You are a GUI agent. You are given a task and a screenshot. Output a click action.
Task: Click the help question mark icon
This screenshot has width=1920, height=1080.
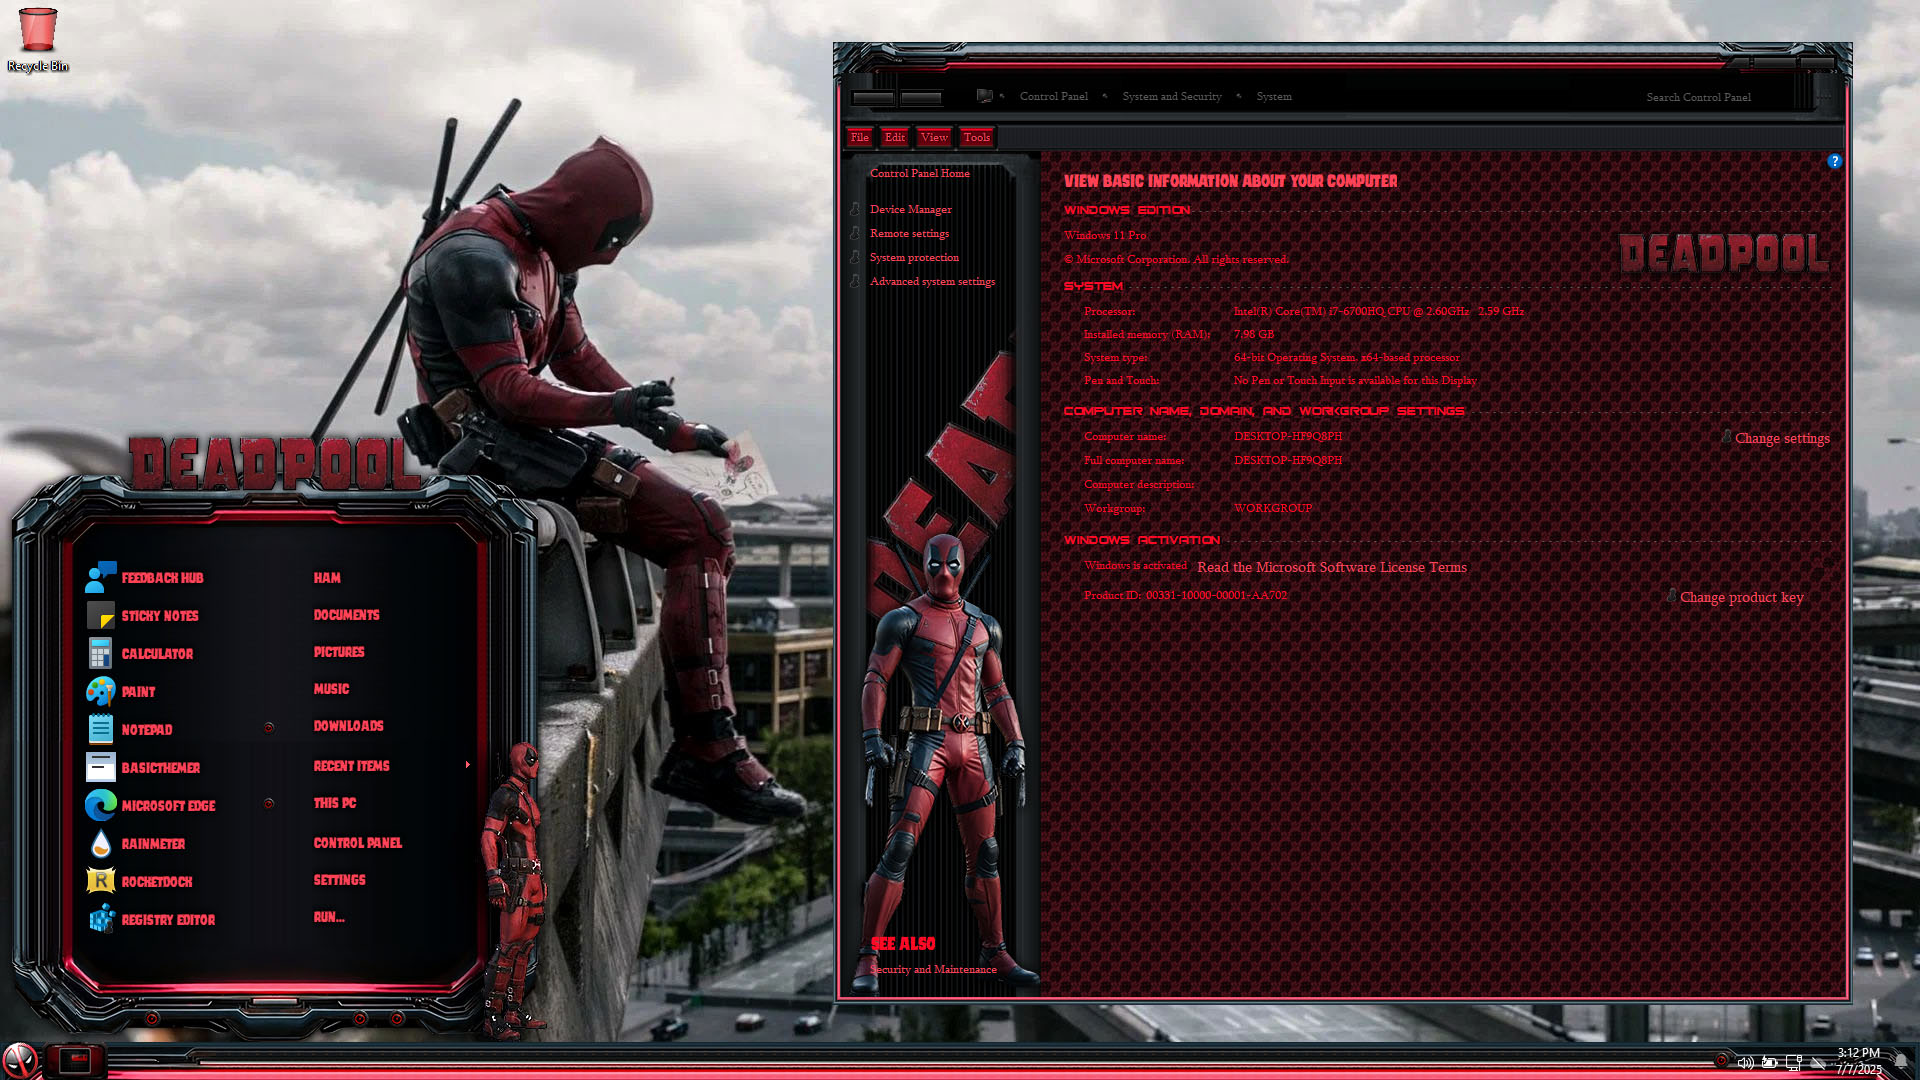[x=1834, y=161]
